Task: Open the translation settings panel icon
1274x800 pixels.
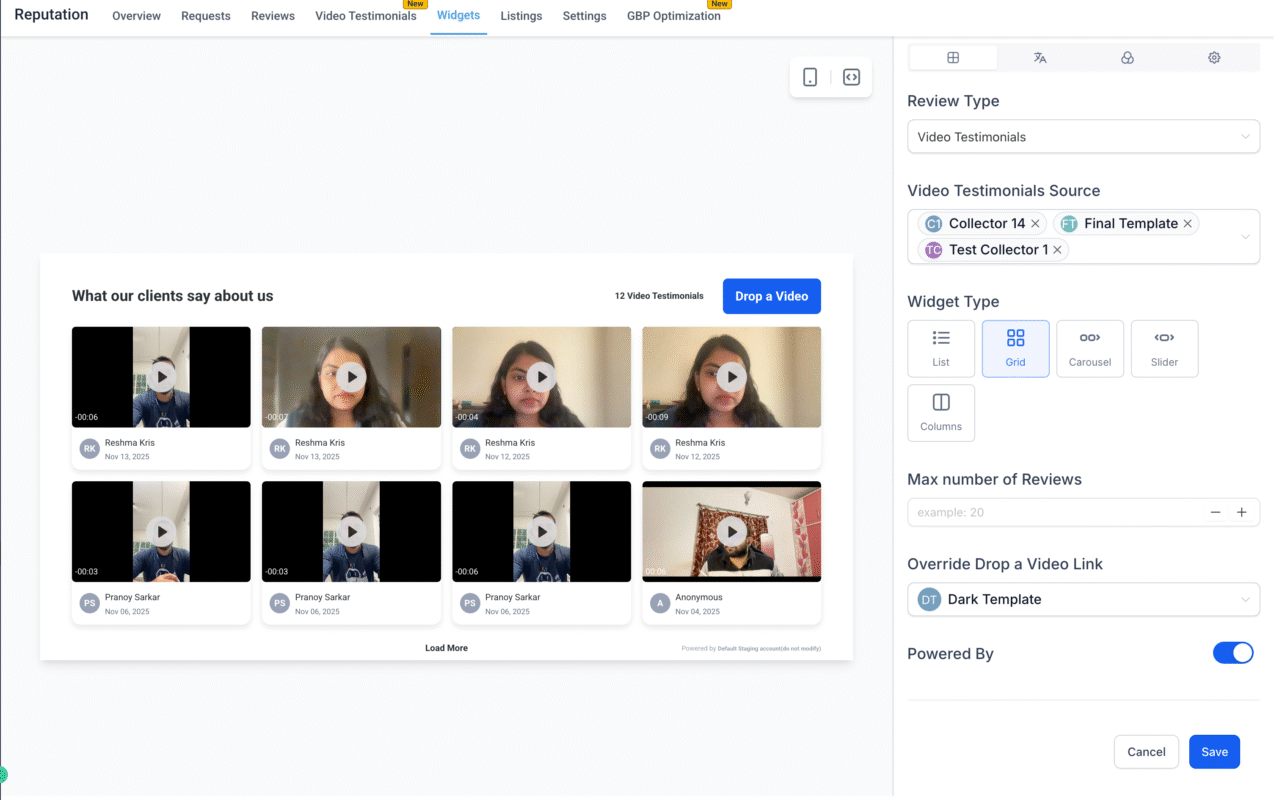Action: (1040, 57)
